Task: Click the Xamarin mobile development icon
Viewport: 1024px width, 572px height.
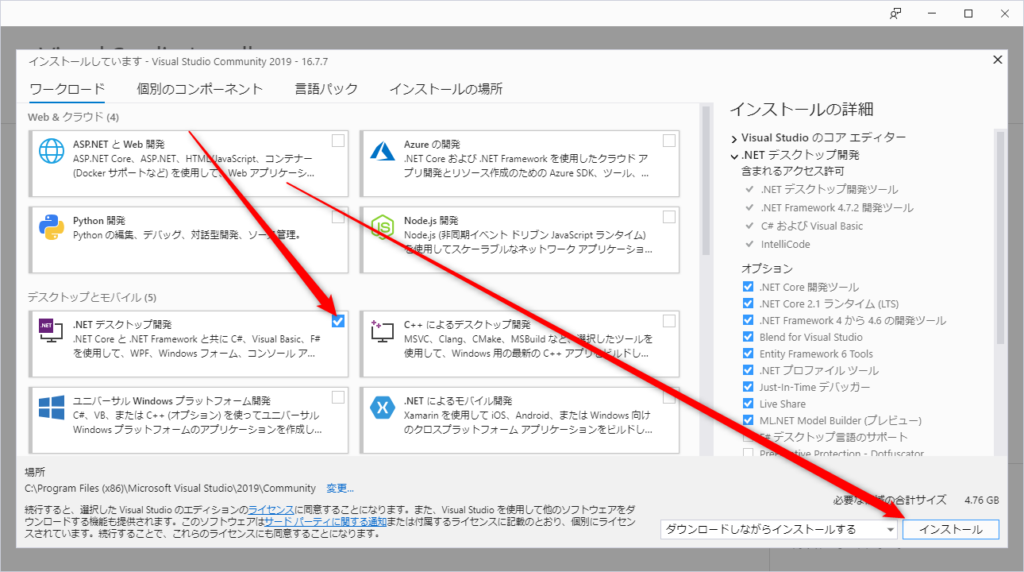Action: 383,407
